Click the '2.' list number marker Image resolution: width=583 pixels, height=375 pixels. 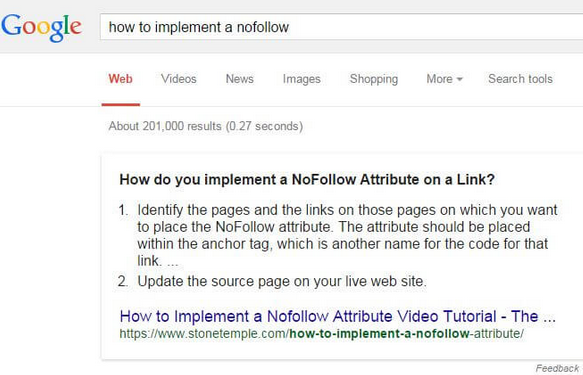coord(123,281)
